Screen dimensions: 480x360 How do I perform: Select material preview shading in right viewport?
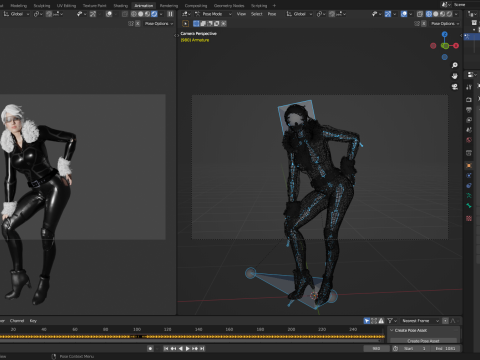click(442, 14)
